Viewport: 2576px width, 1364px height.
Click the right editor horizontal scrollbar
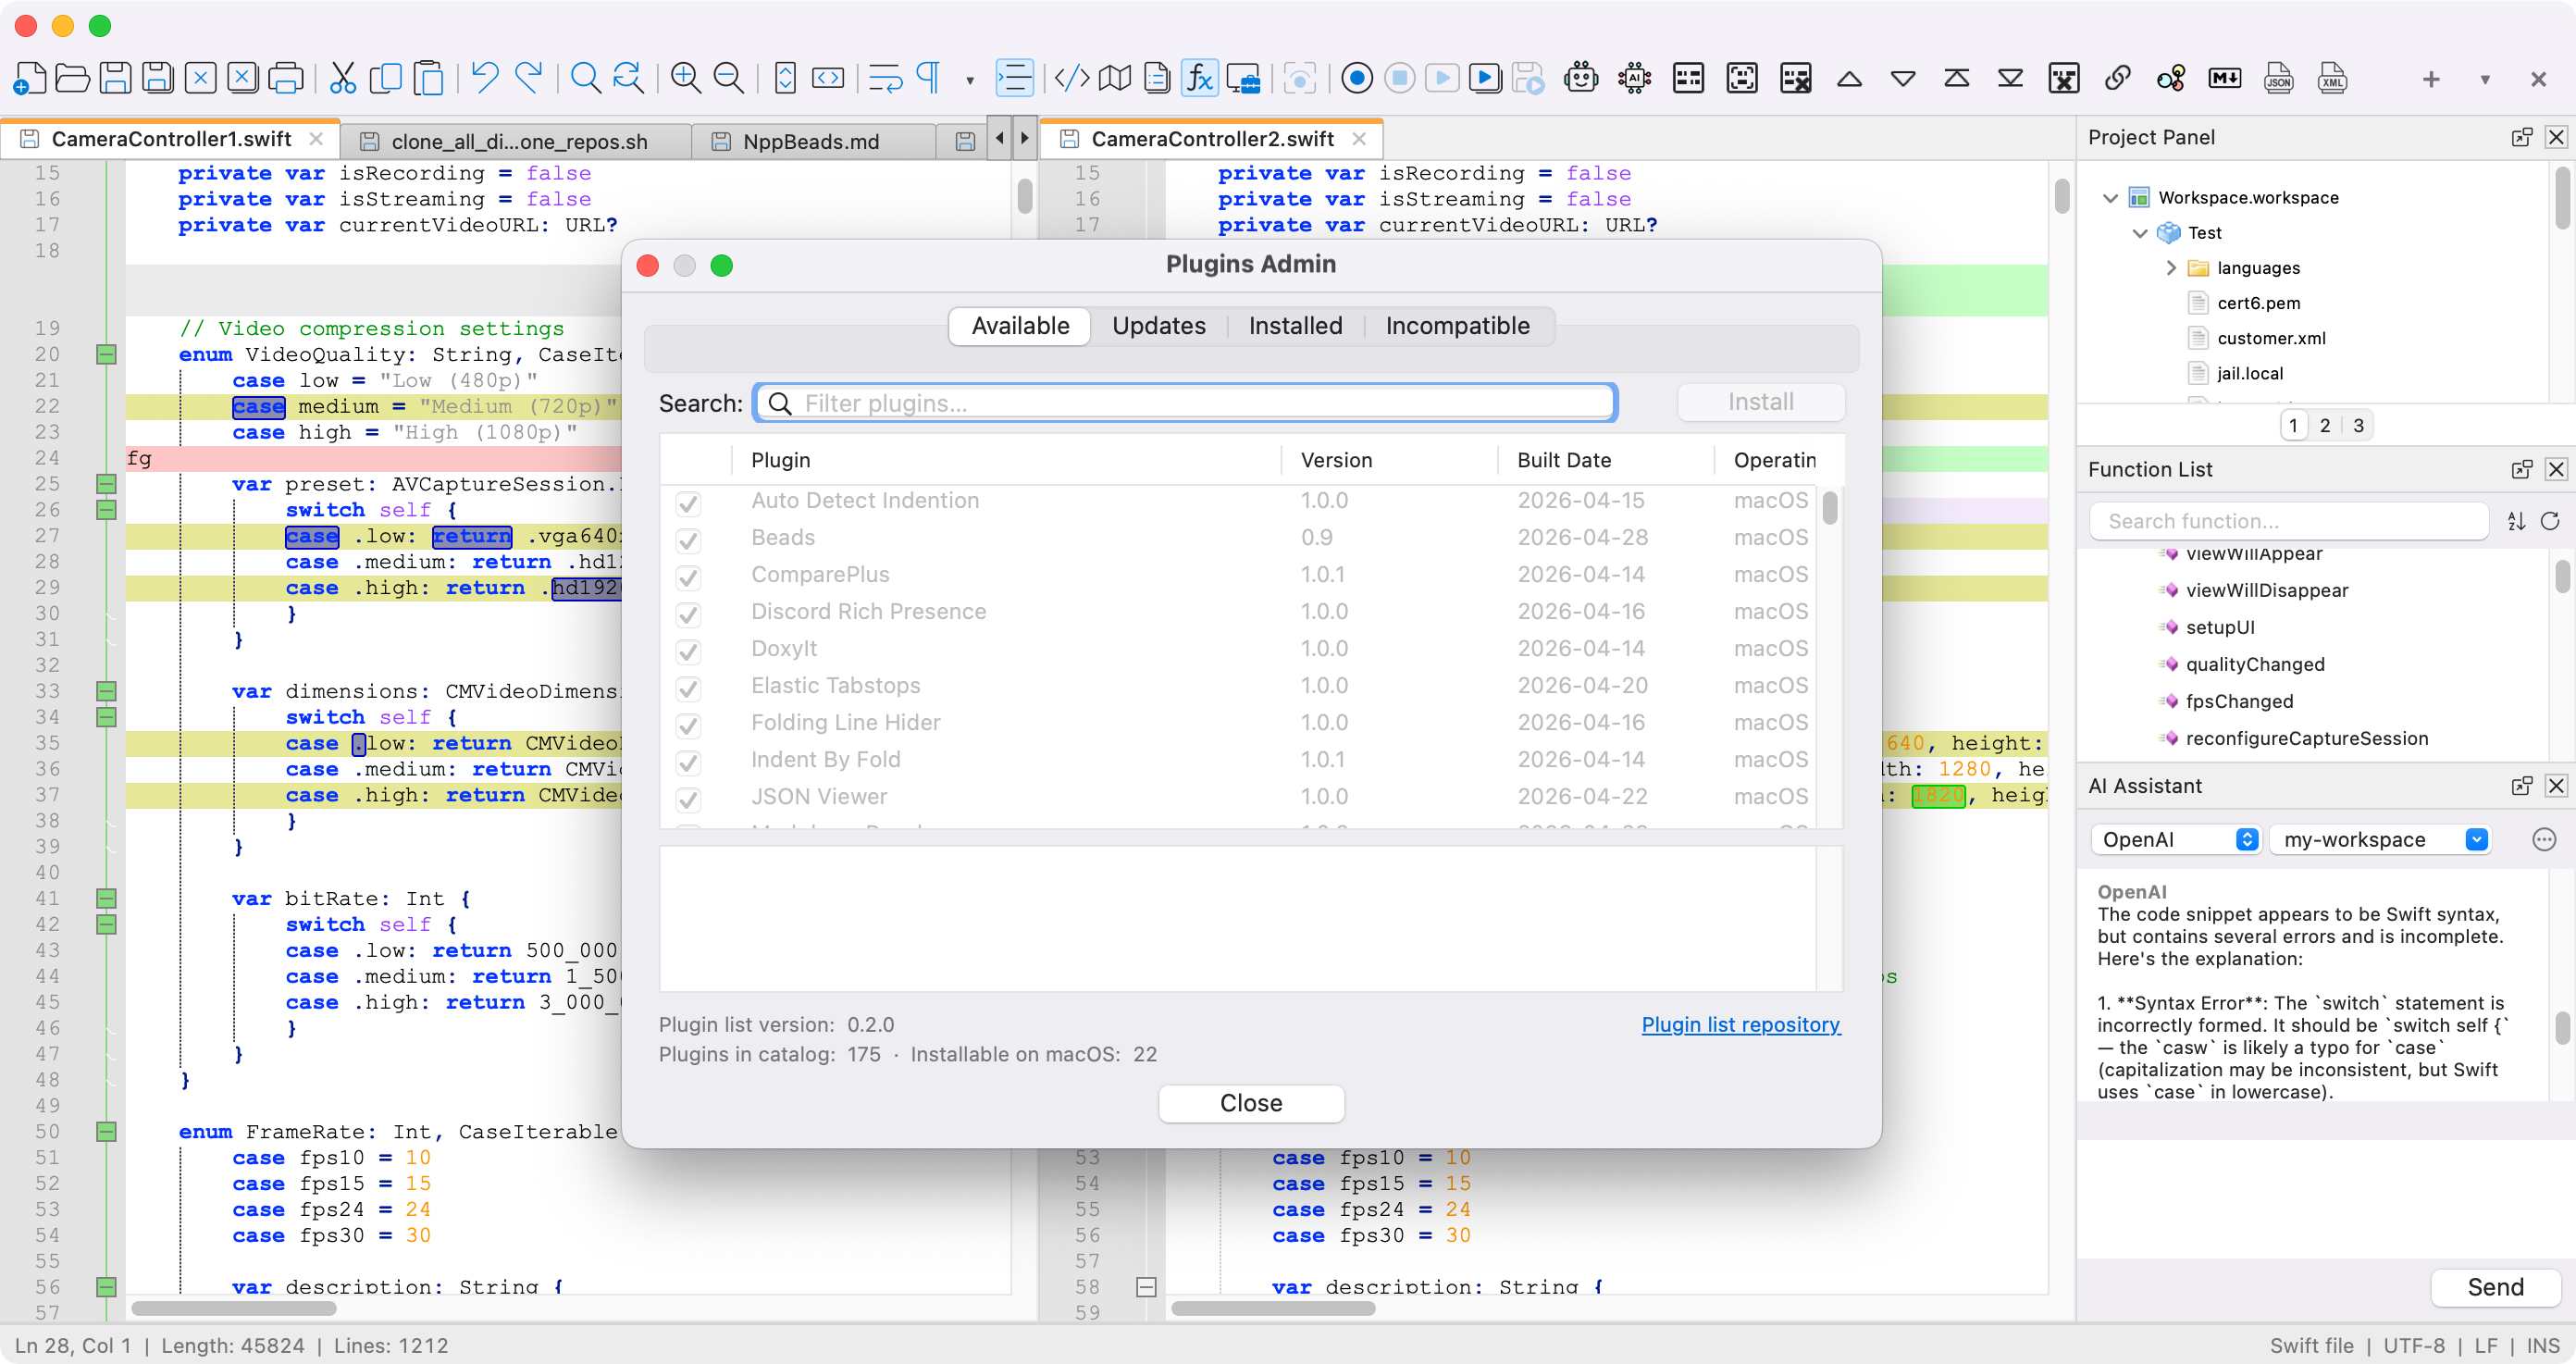click(x=1273, y=1308)
